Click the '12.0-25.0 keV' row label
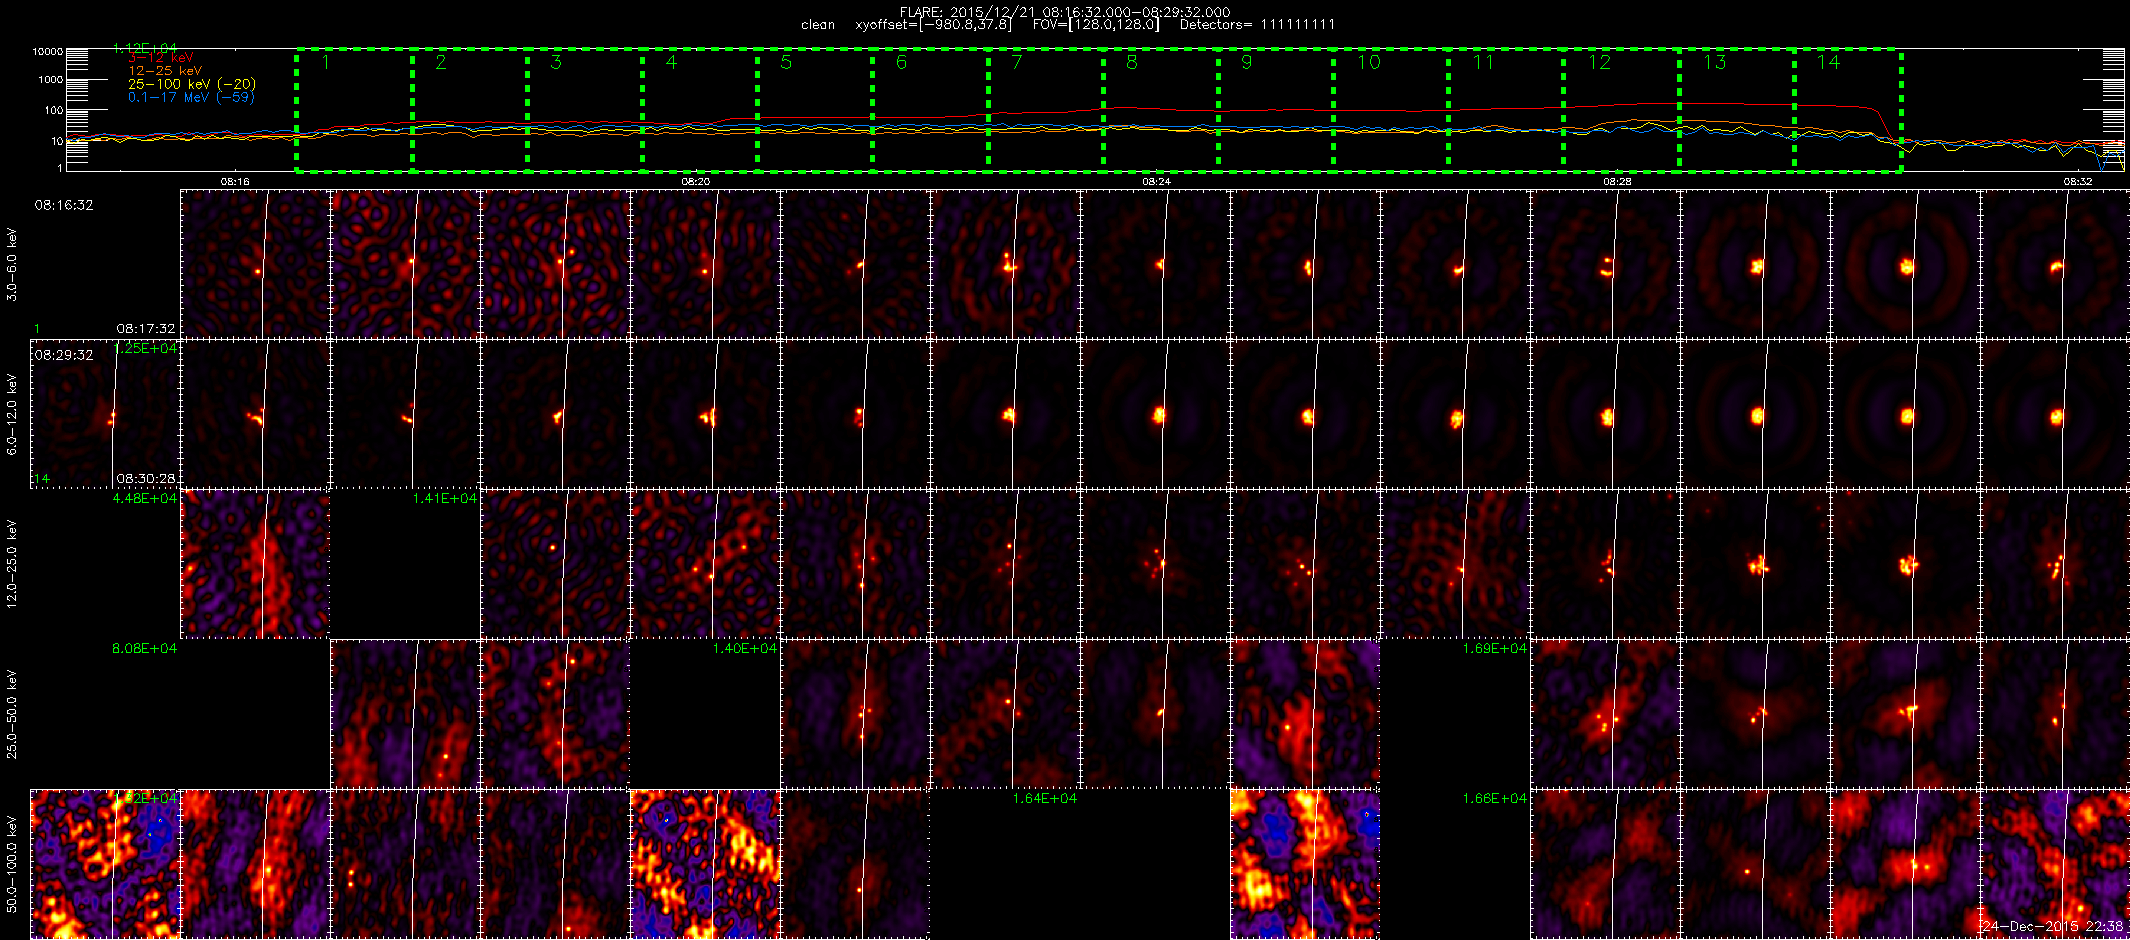2130x940 pixels. tap(12, 565)
